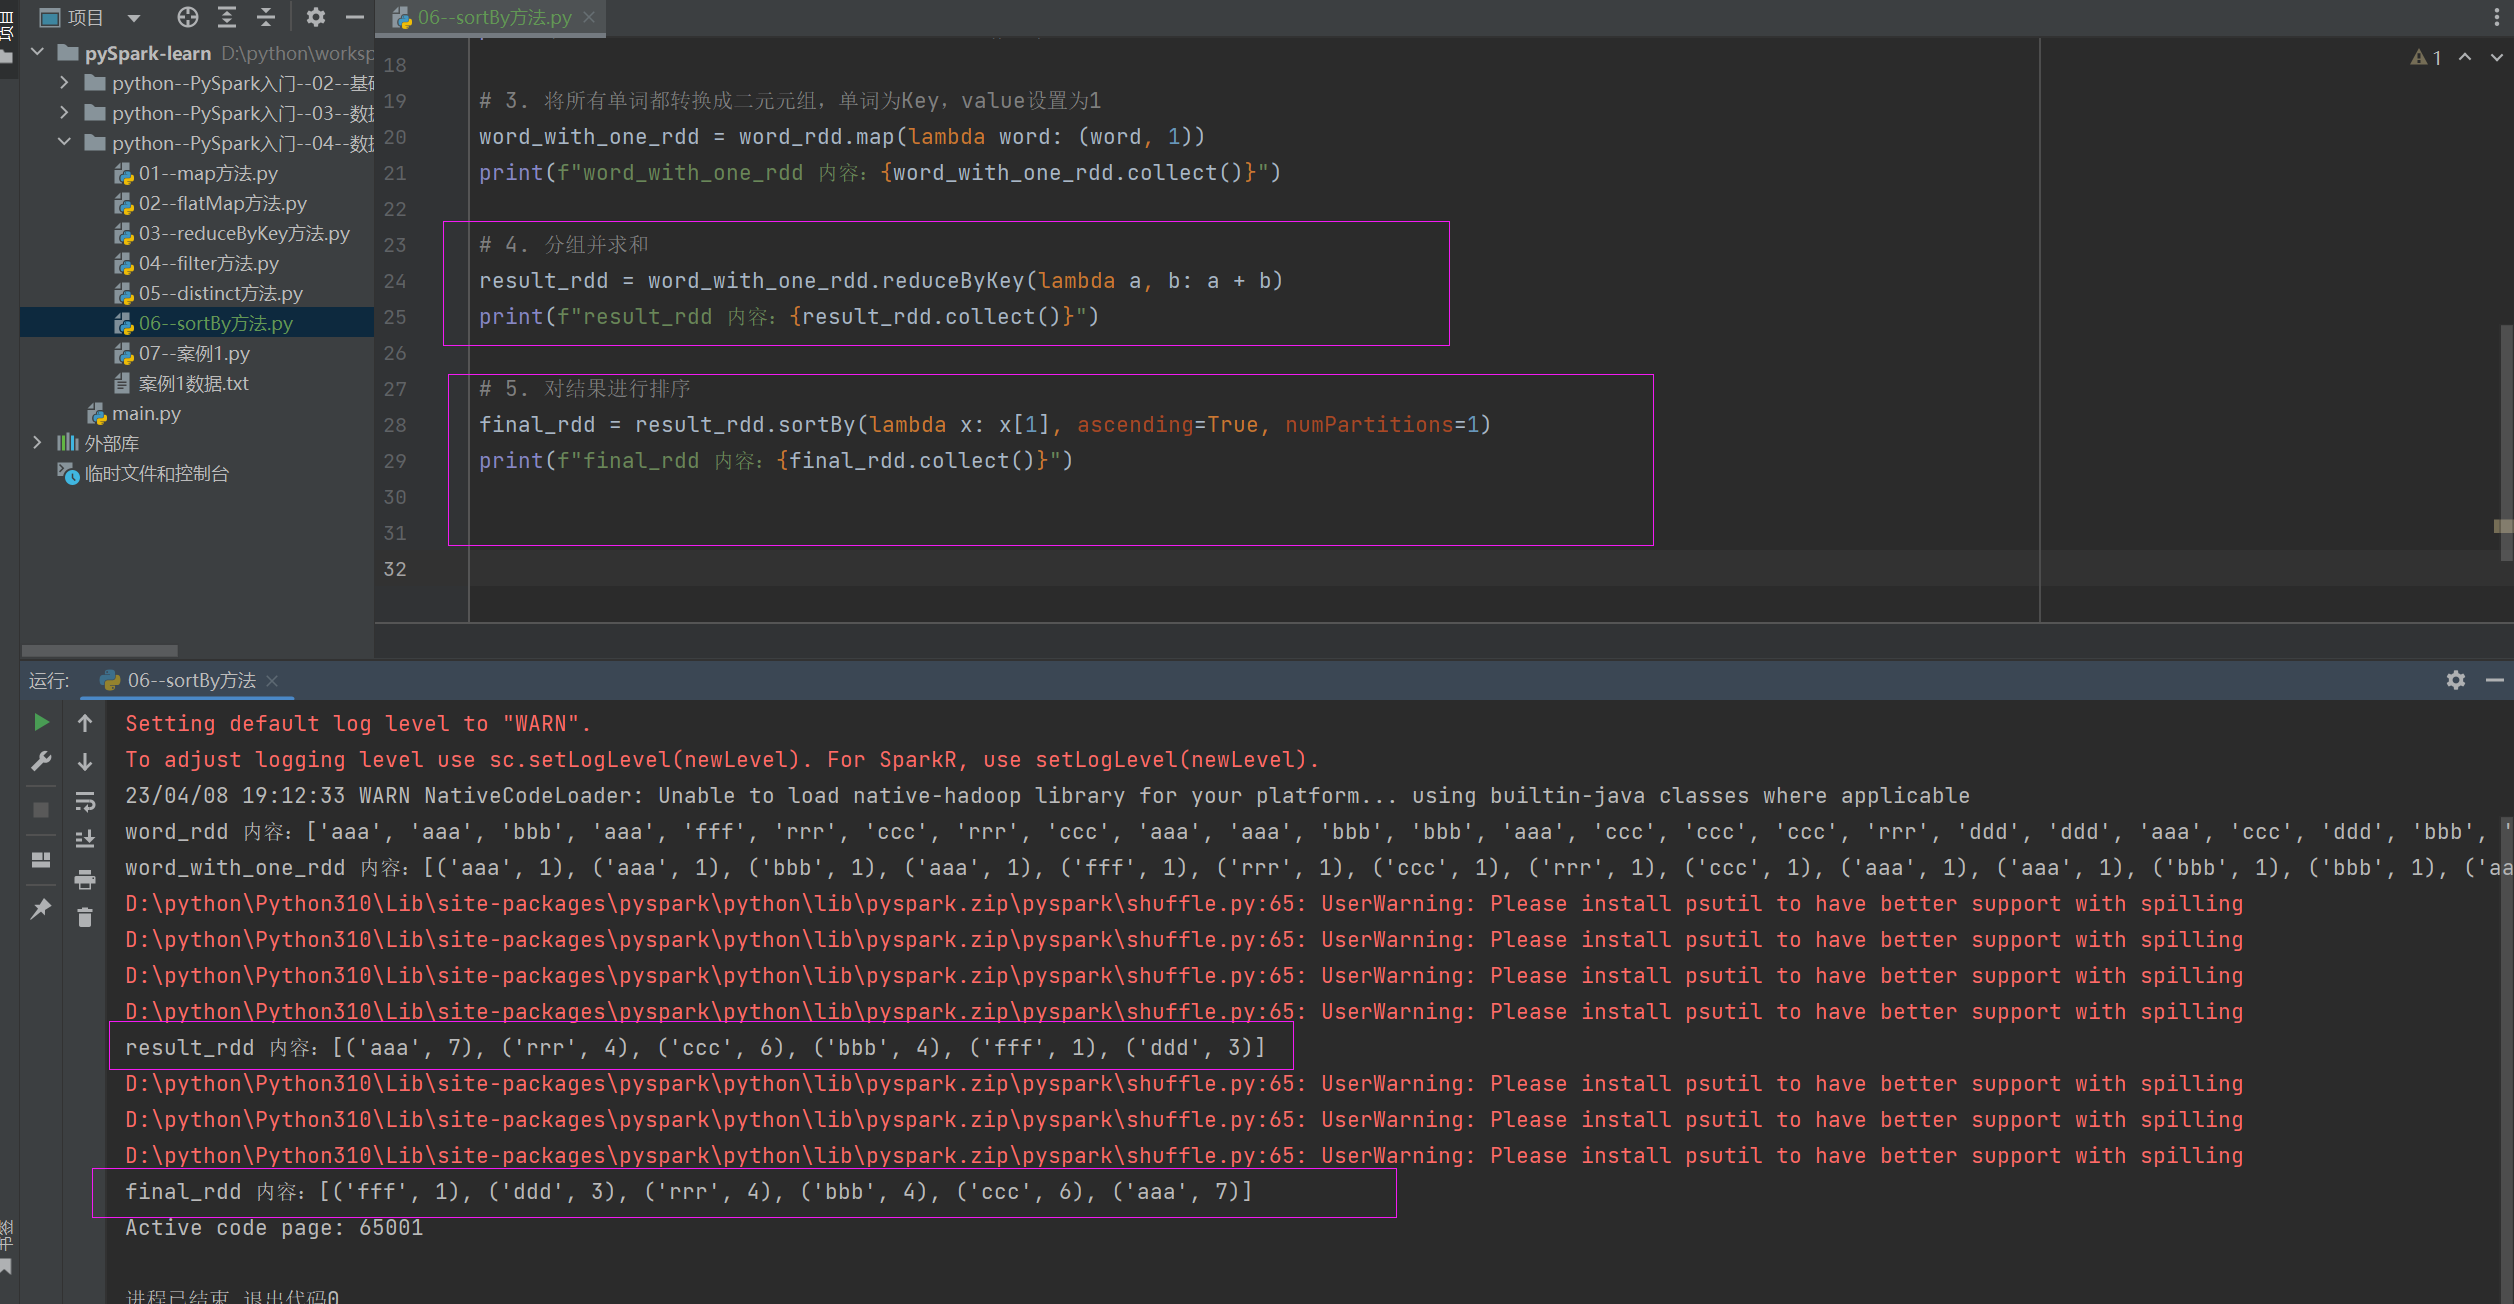Click the up arrow in the run console toolbar
This screenshot has height=1304, width=2514.
pos(85,722)
